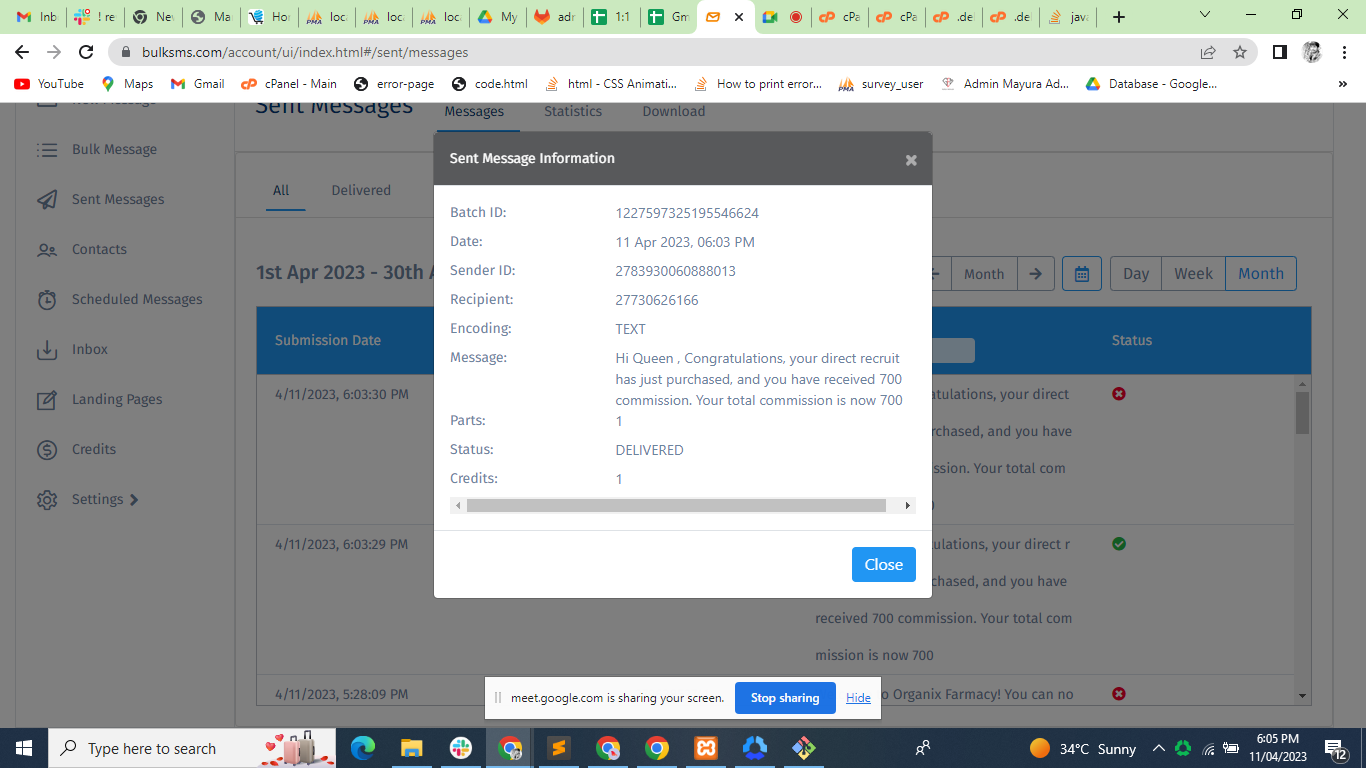Open the Statistics tab
Screen dimensions: 1366x768
click(x=573, y=112)
